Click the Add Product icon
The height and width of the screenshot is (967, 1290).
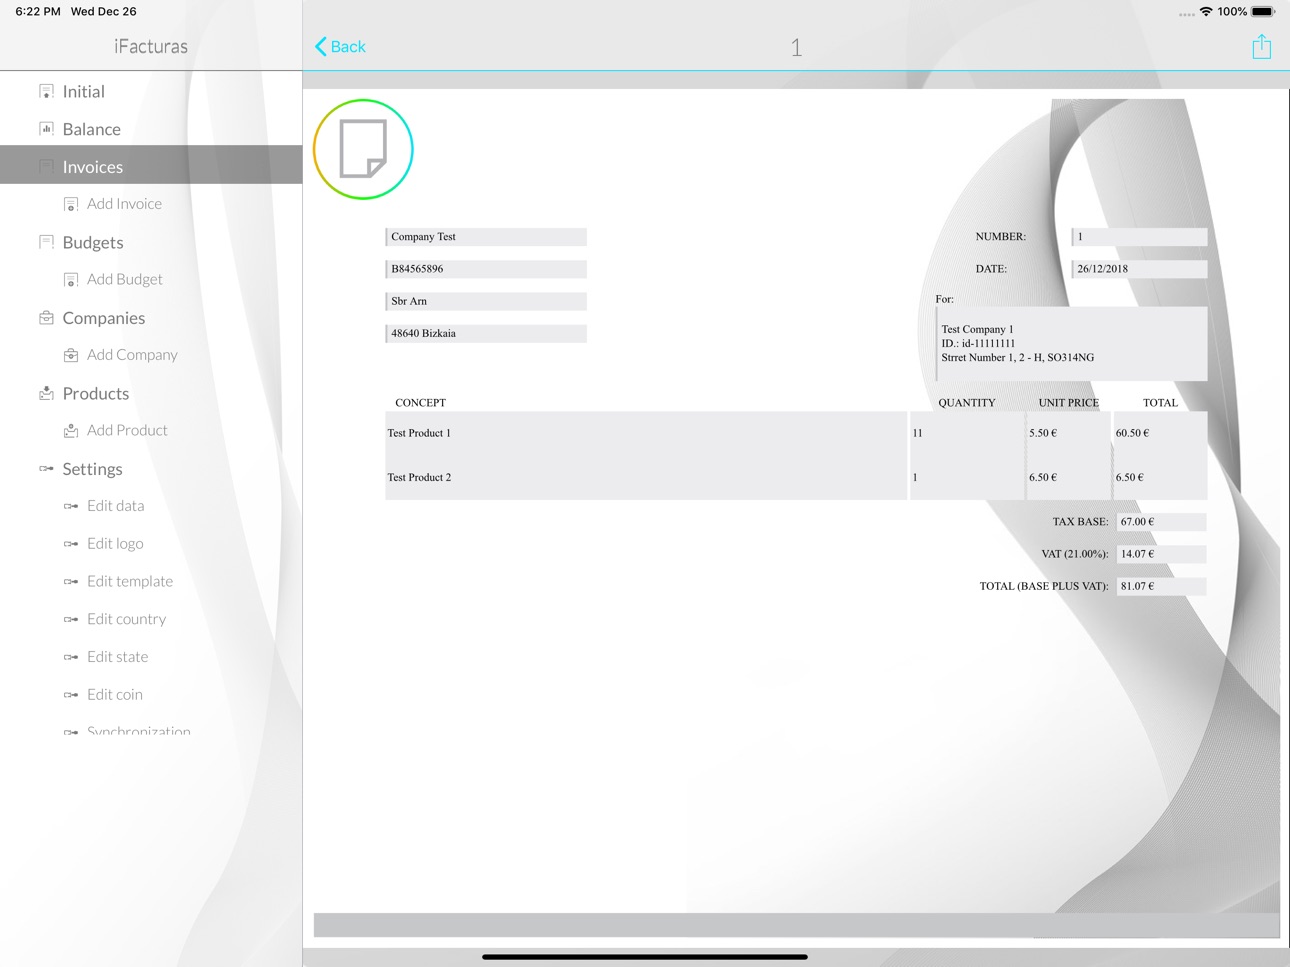tap(71, 431)
